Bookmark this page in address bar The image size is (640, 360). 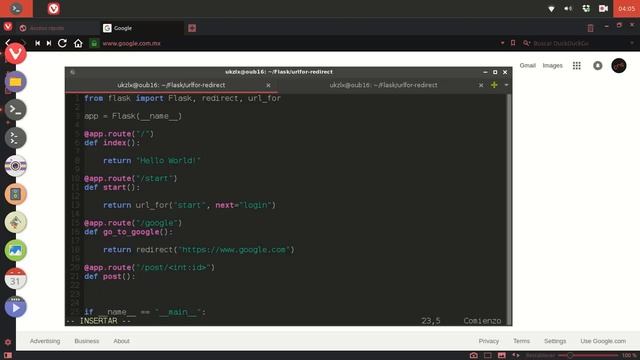[x=513, y=43]
